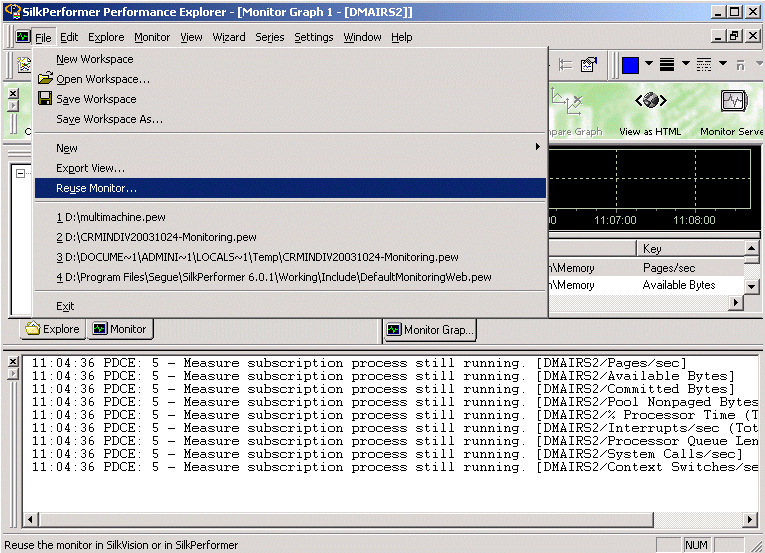
Task: Restore the inner Monitor Graph window
Action: click(x=734, y=36)
